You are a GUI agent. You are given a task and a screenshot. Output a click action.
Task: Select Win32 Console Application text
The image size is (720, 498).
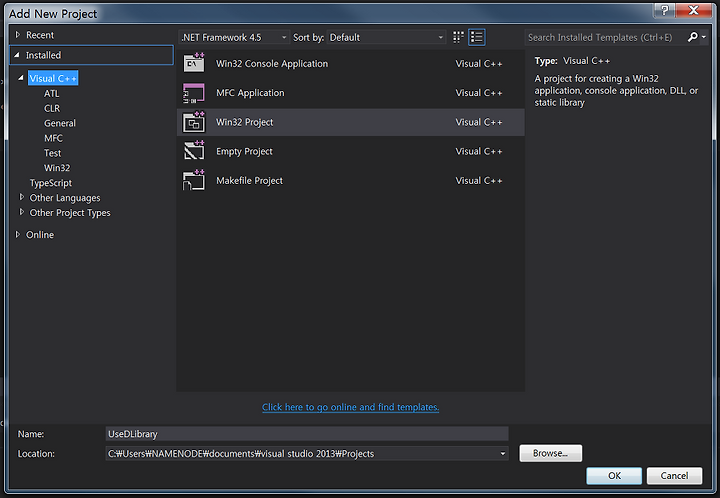point(272,64)
